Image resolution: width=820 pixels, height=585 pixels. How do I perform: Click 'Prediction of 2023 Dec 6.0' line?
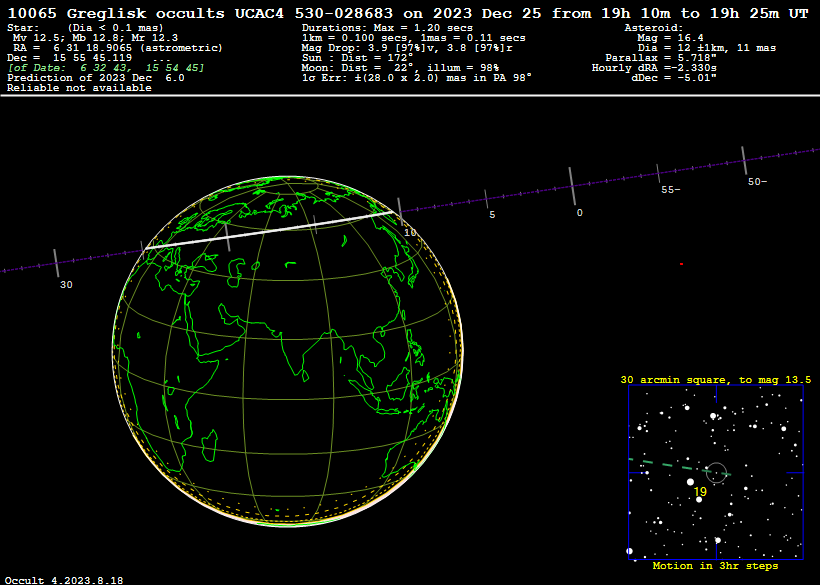click(x=96, y=78)
